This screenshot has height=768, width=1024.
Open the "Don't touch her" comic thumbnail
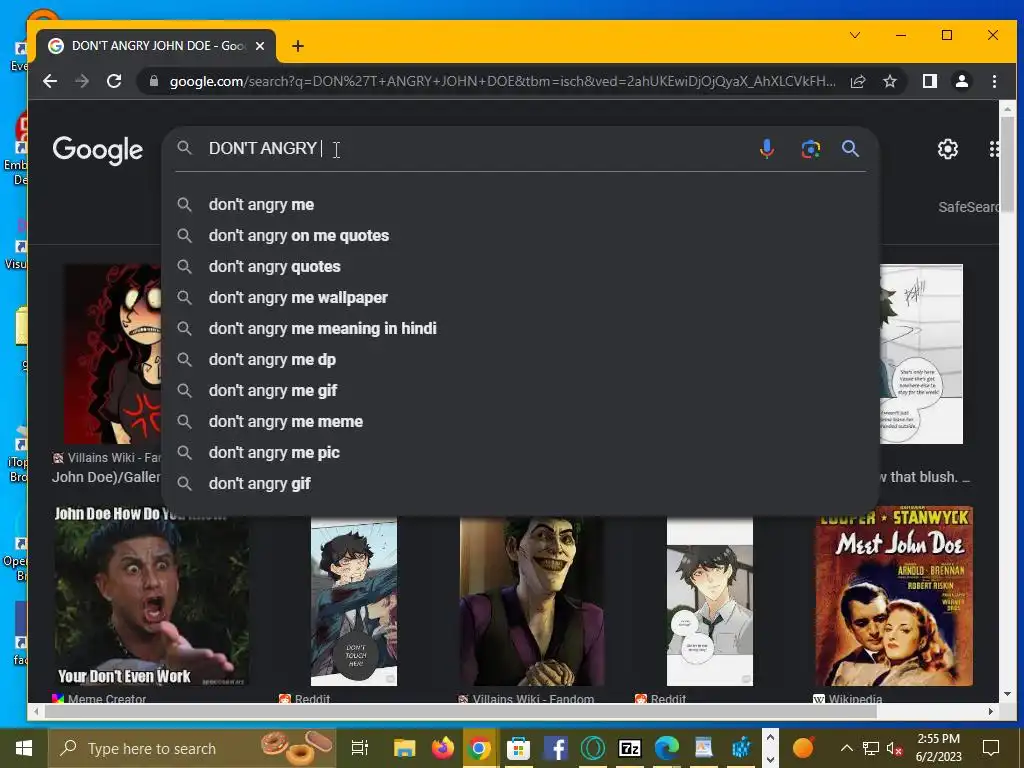point(353,601)
